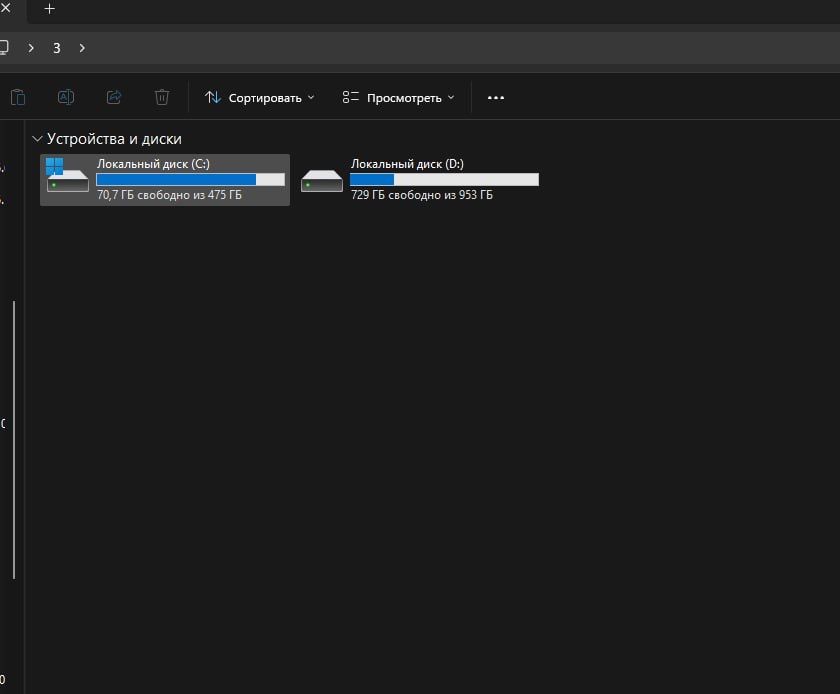
Task: Open a new tab with plus button
Action: click(49, 9)
